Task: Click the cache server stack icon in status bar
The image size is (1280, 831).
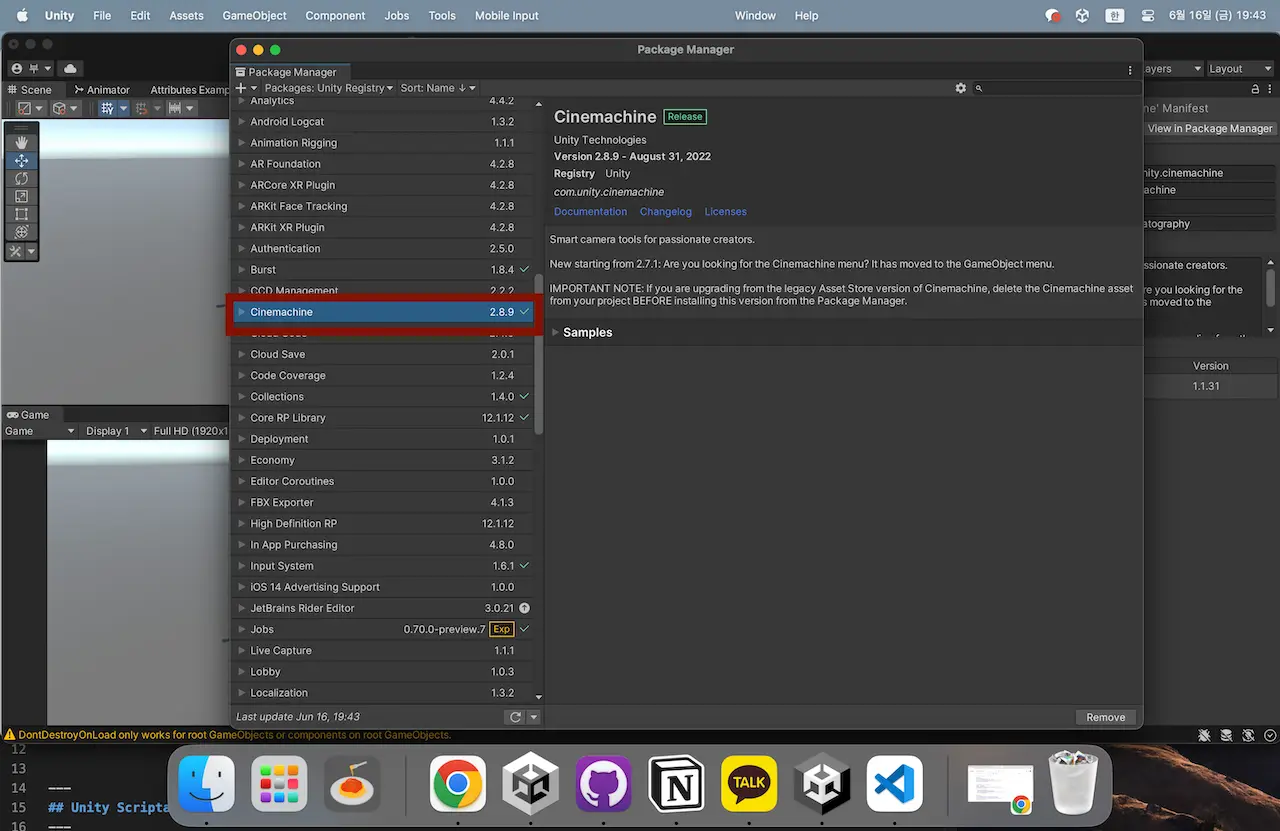Action: [x=1226, y=735]
